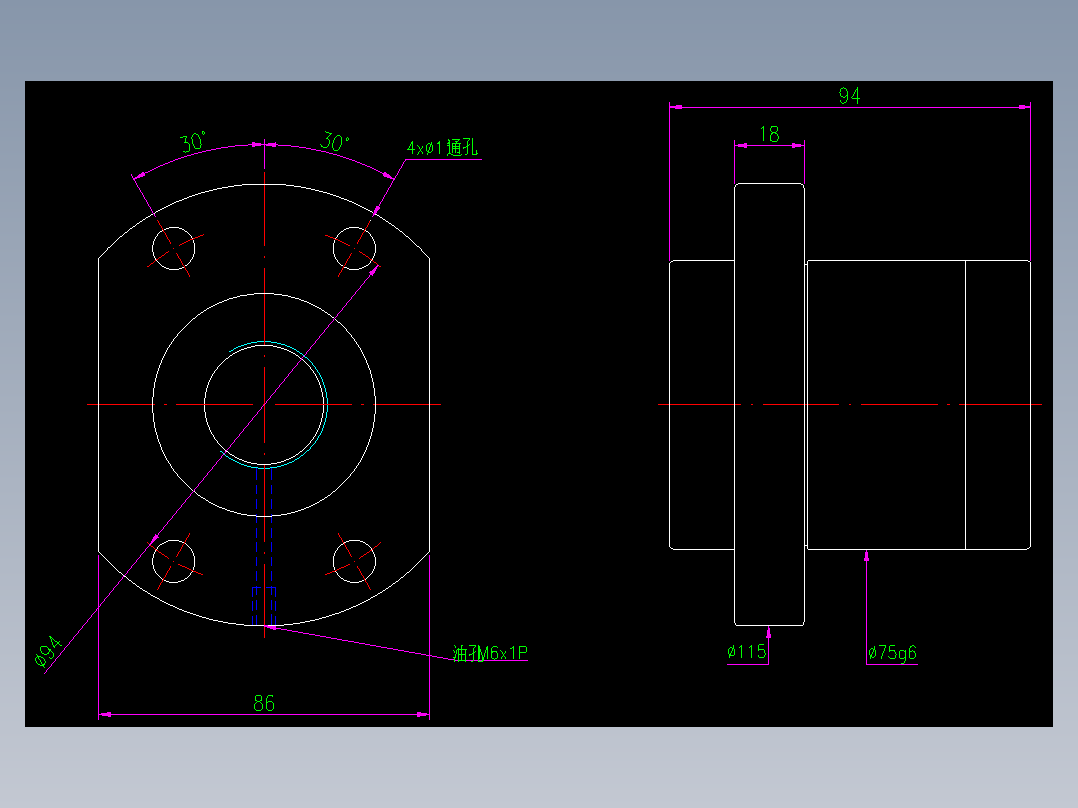1078x808 pixels.
Task: Click the lower-left mounting hole circle
Action: 173,561
